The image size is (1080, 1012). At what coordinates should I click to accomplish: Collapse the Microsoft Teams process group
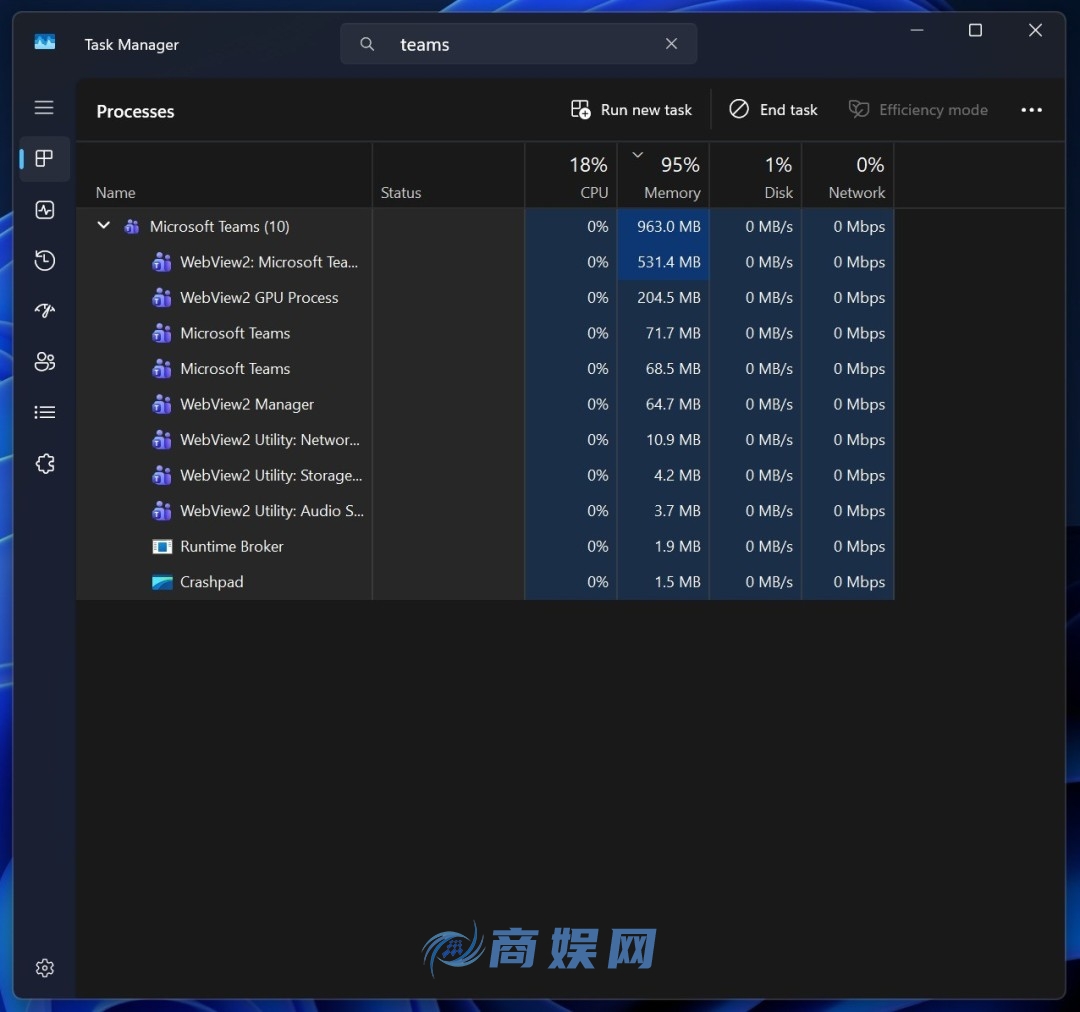(x=103, y=225)
